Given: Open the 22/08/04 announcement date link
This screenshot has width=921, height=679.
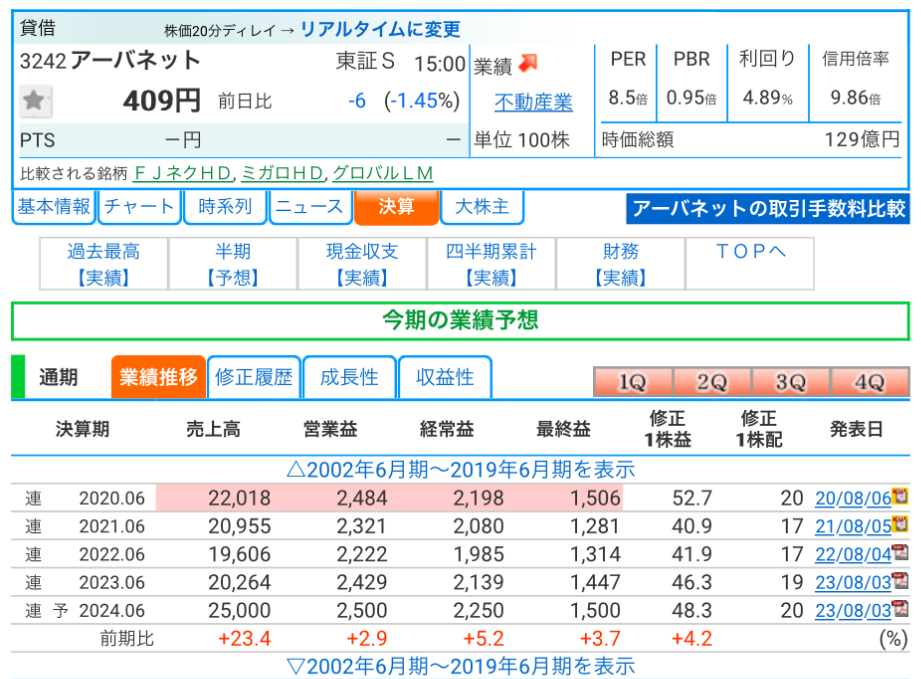Looking at the screenshot, I should pyautogui.click(x=853, y=554).
